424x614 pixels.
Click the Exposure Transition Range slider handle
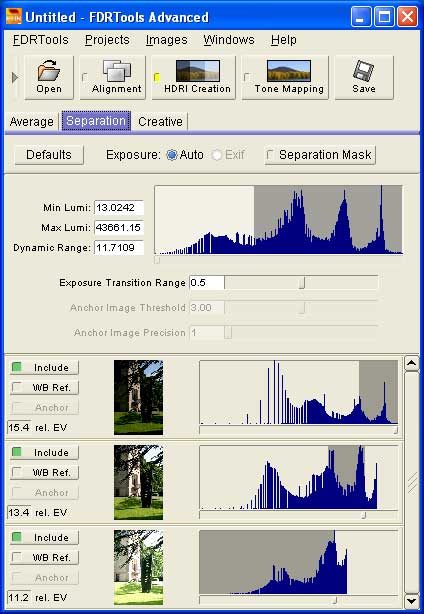[x=301, y=283]
